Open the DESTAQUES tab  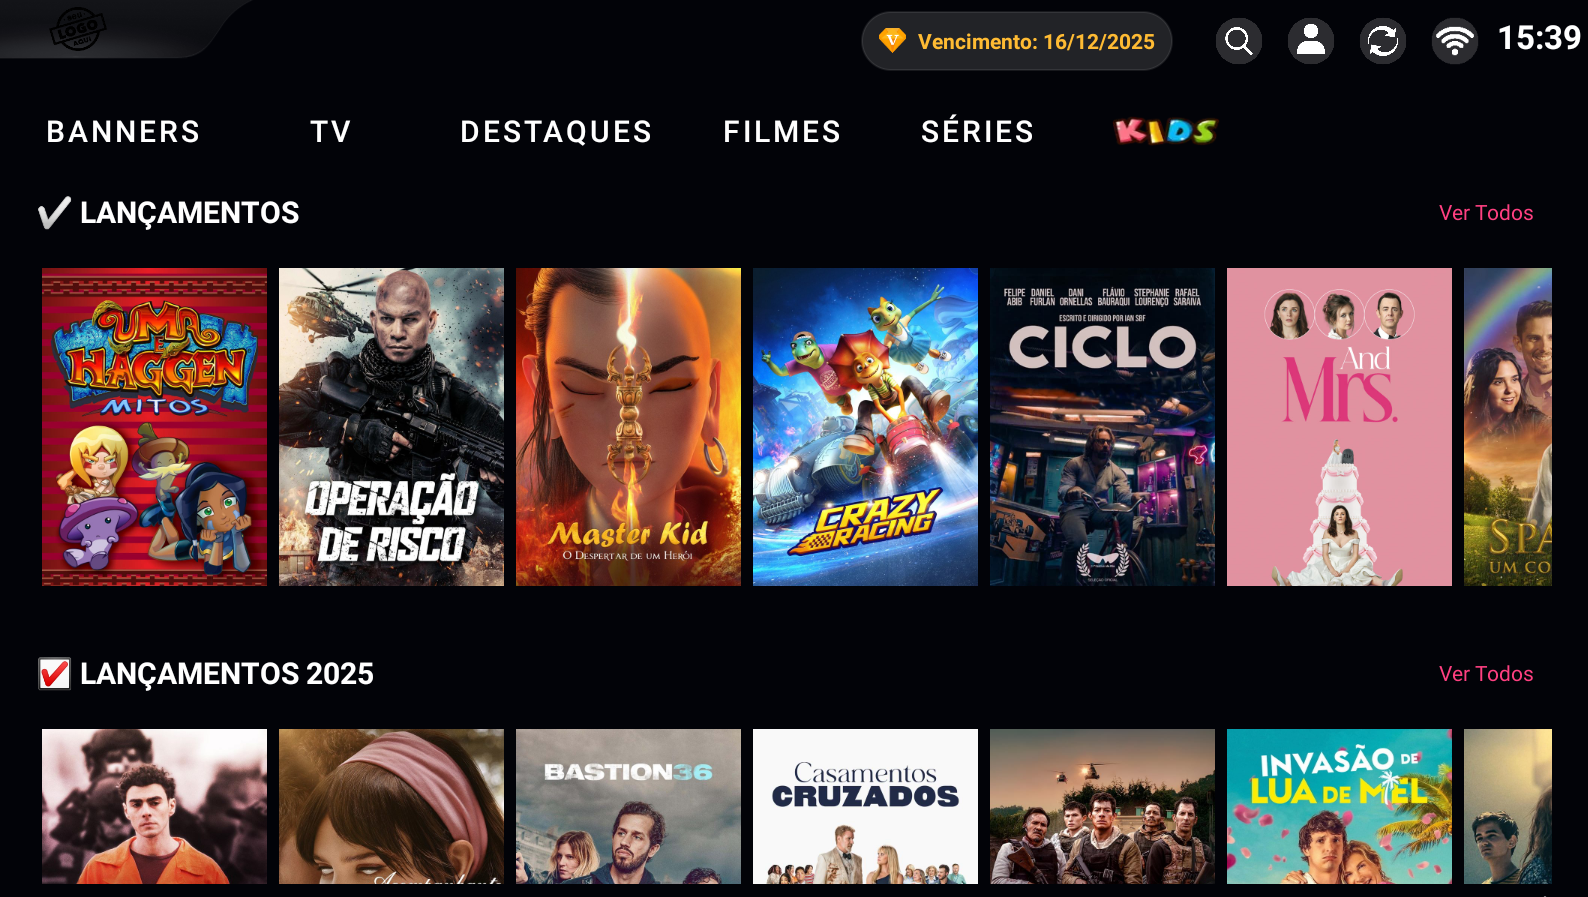[x=556, y=132]
